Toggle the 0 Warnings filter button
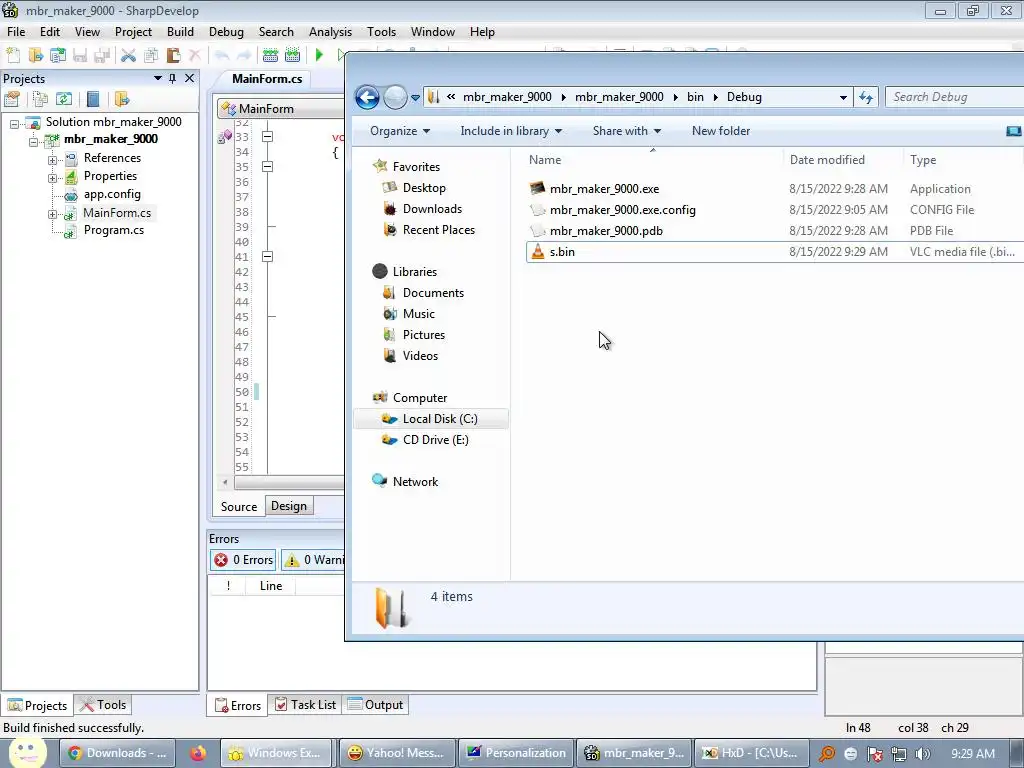 point(313,560)
